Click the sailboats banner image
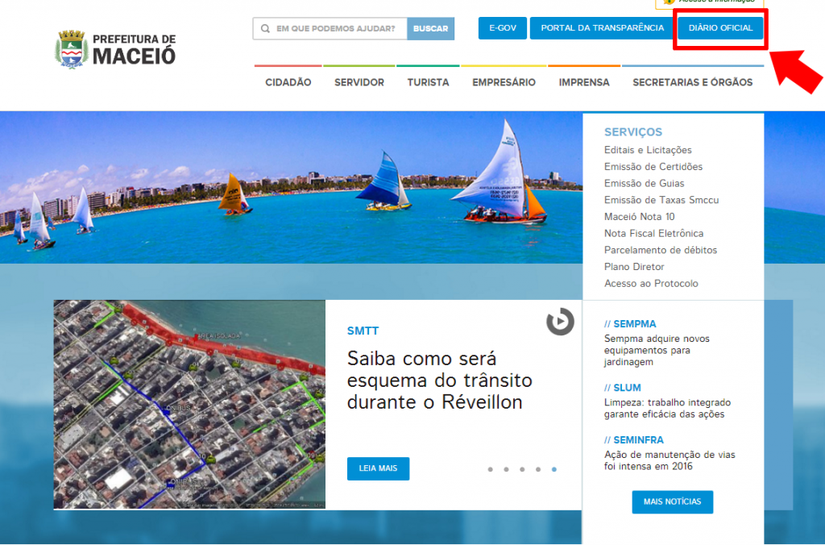825x545 pixels. (x=291, y=187)
